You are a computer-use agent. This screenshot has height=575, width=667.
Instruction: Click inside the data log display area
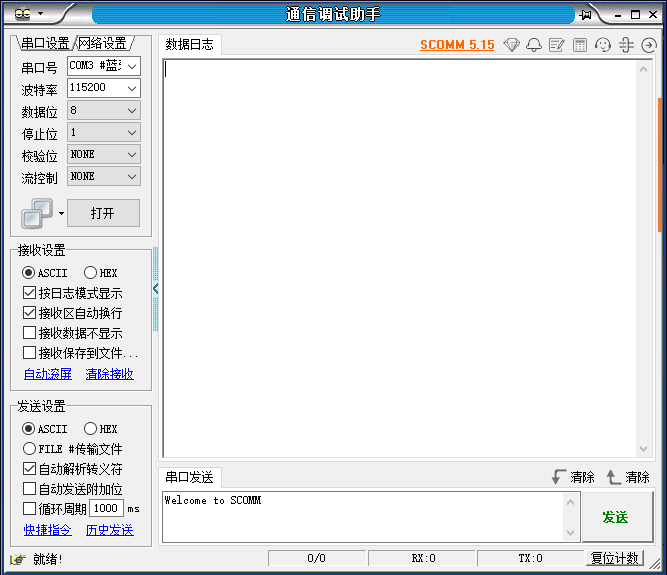(400, 259)
